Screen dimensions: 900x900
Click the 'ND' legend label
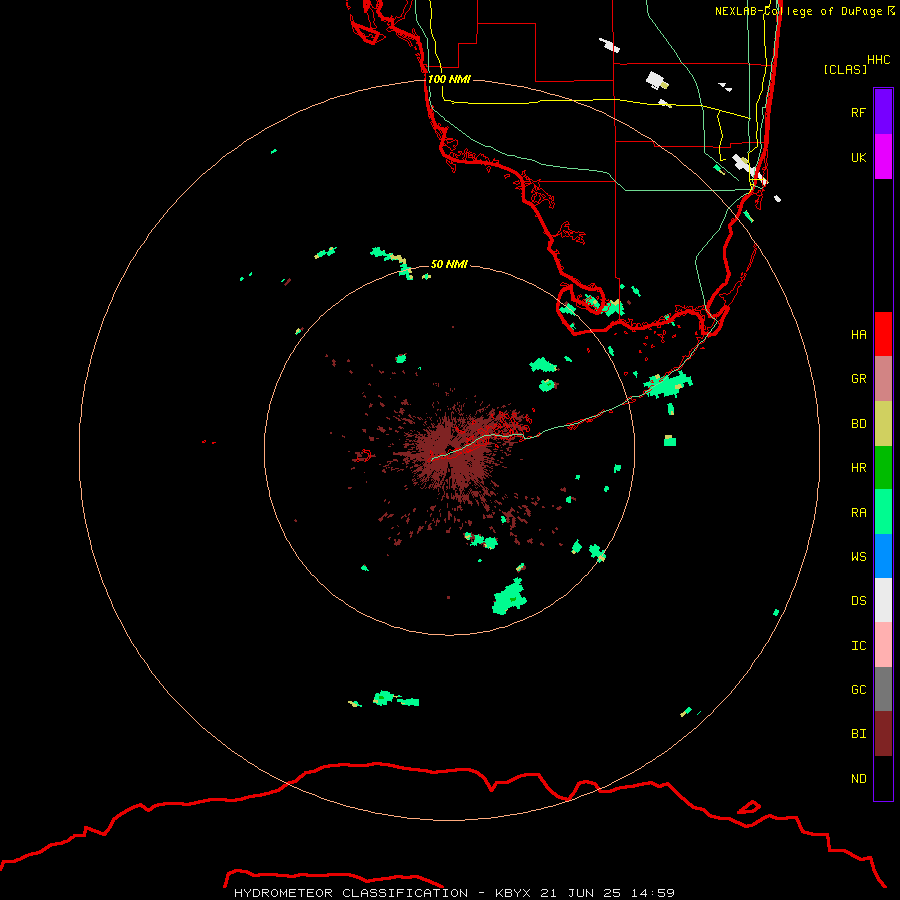[858, 779]
